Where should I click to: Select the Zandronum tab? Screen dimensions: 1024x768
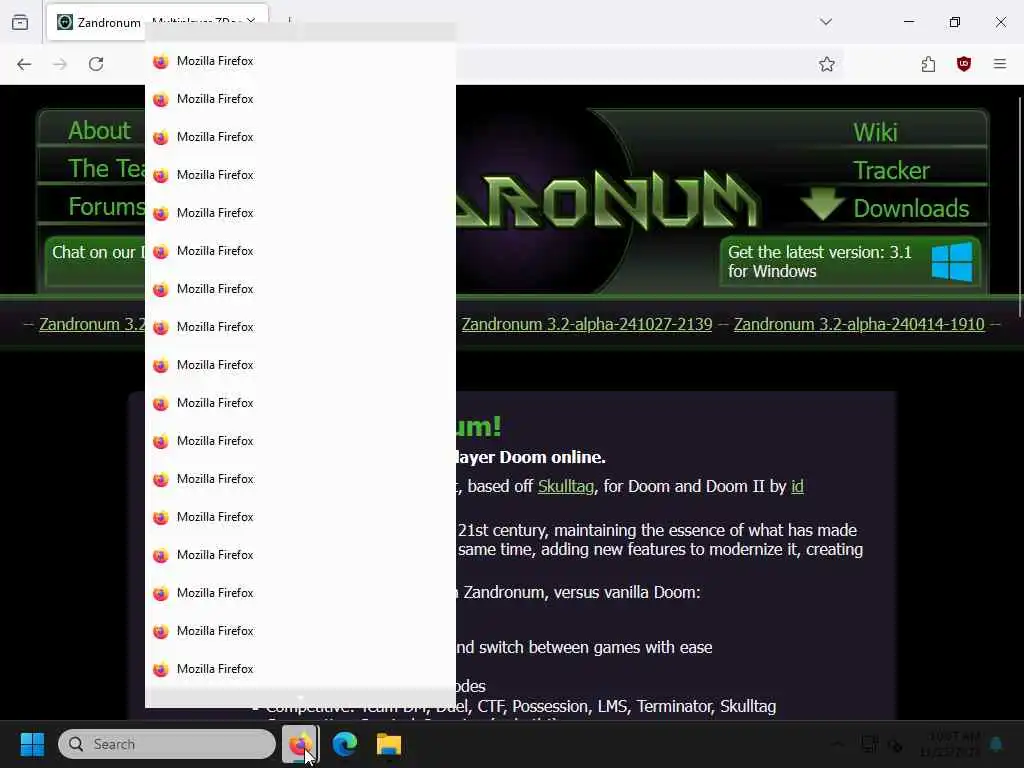pos(157,22)
